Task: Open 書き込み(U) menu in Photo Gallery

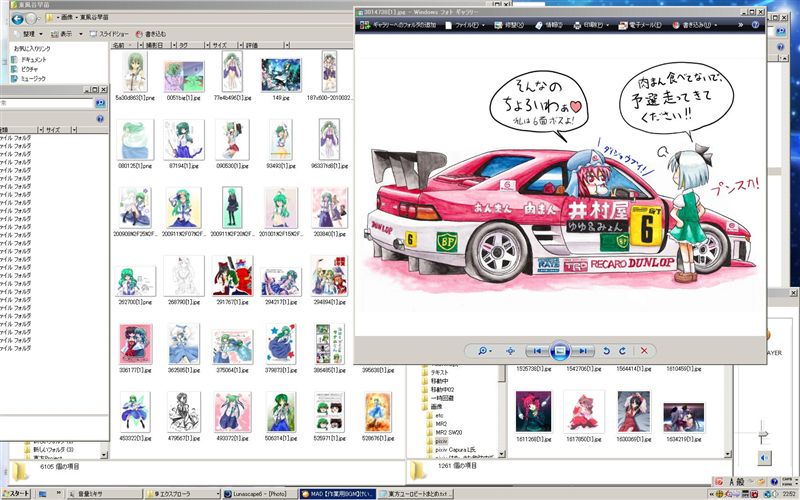Action: [x=694, y=24]
